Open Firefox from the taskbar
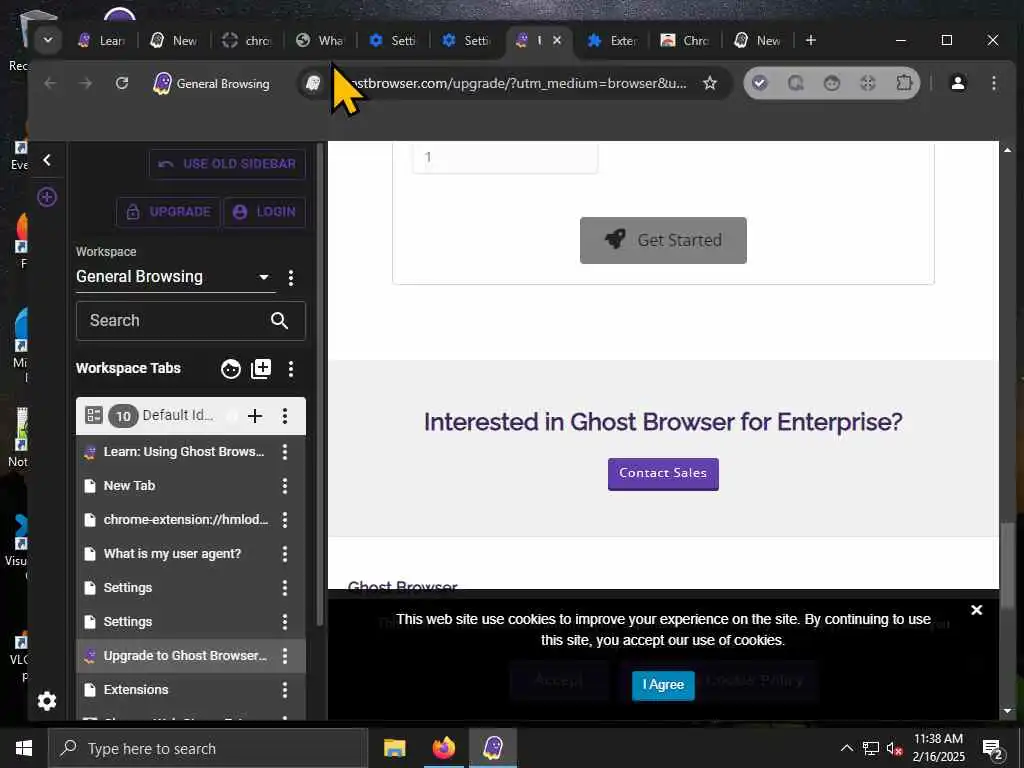Screen dimensions: 1024x768 click(x=443, y=748)
